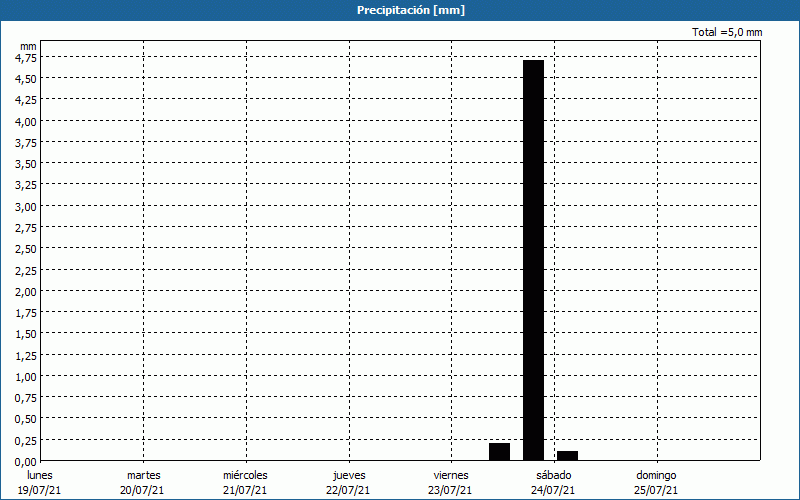The height and width of the screenshot is (500, 800).
Task: Click the 2,50 axis label
Action: tap(26, 249)
